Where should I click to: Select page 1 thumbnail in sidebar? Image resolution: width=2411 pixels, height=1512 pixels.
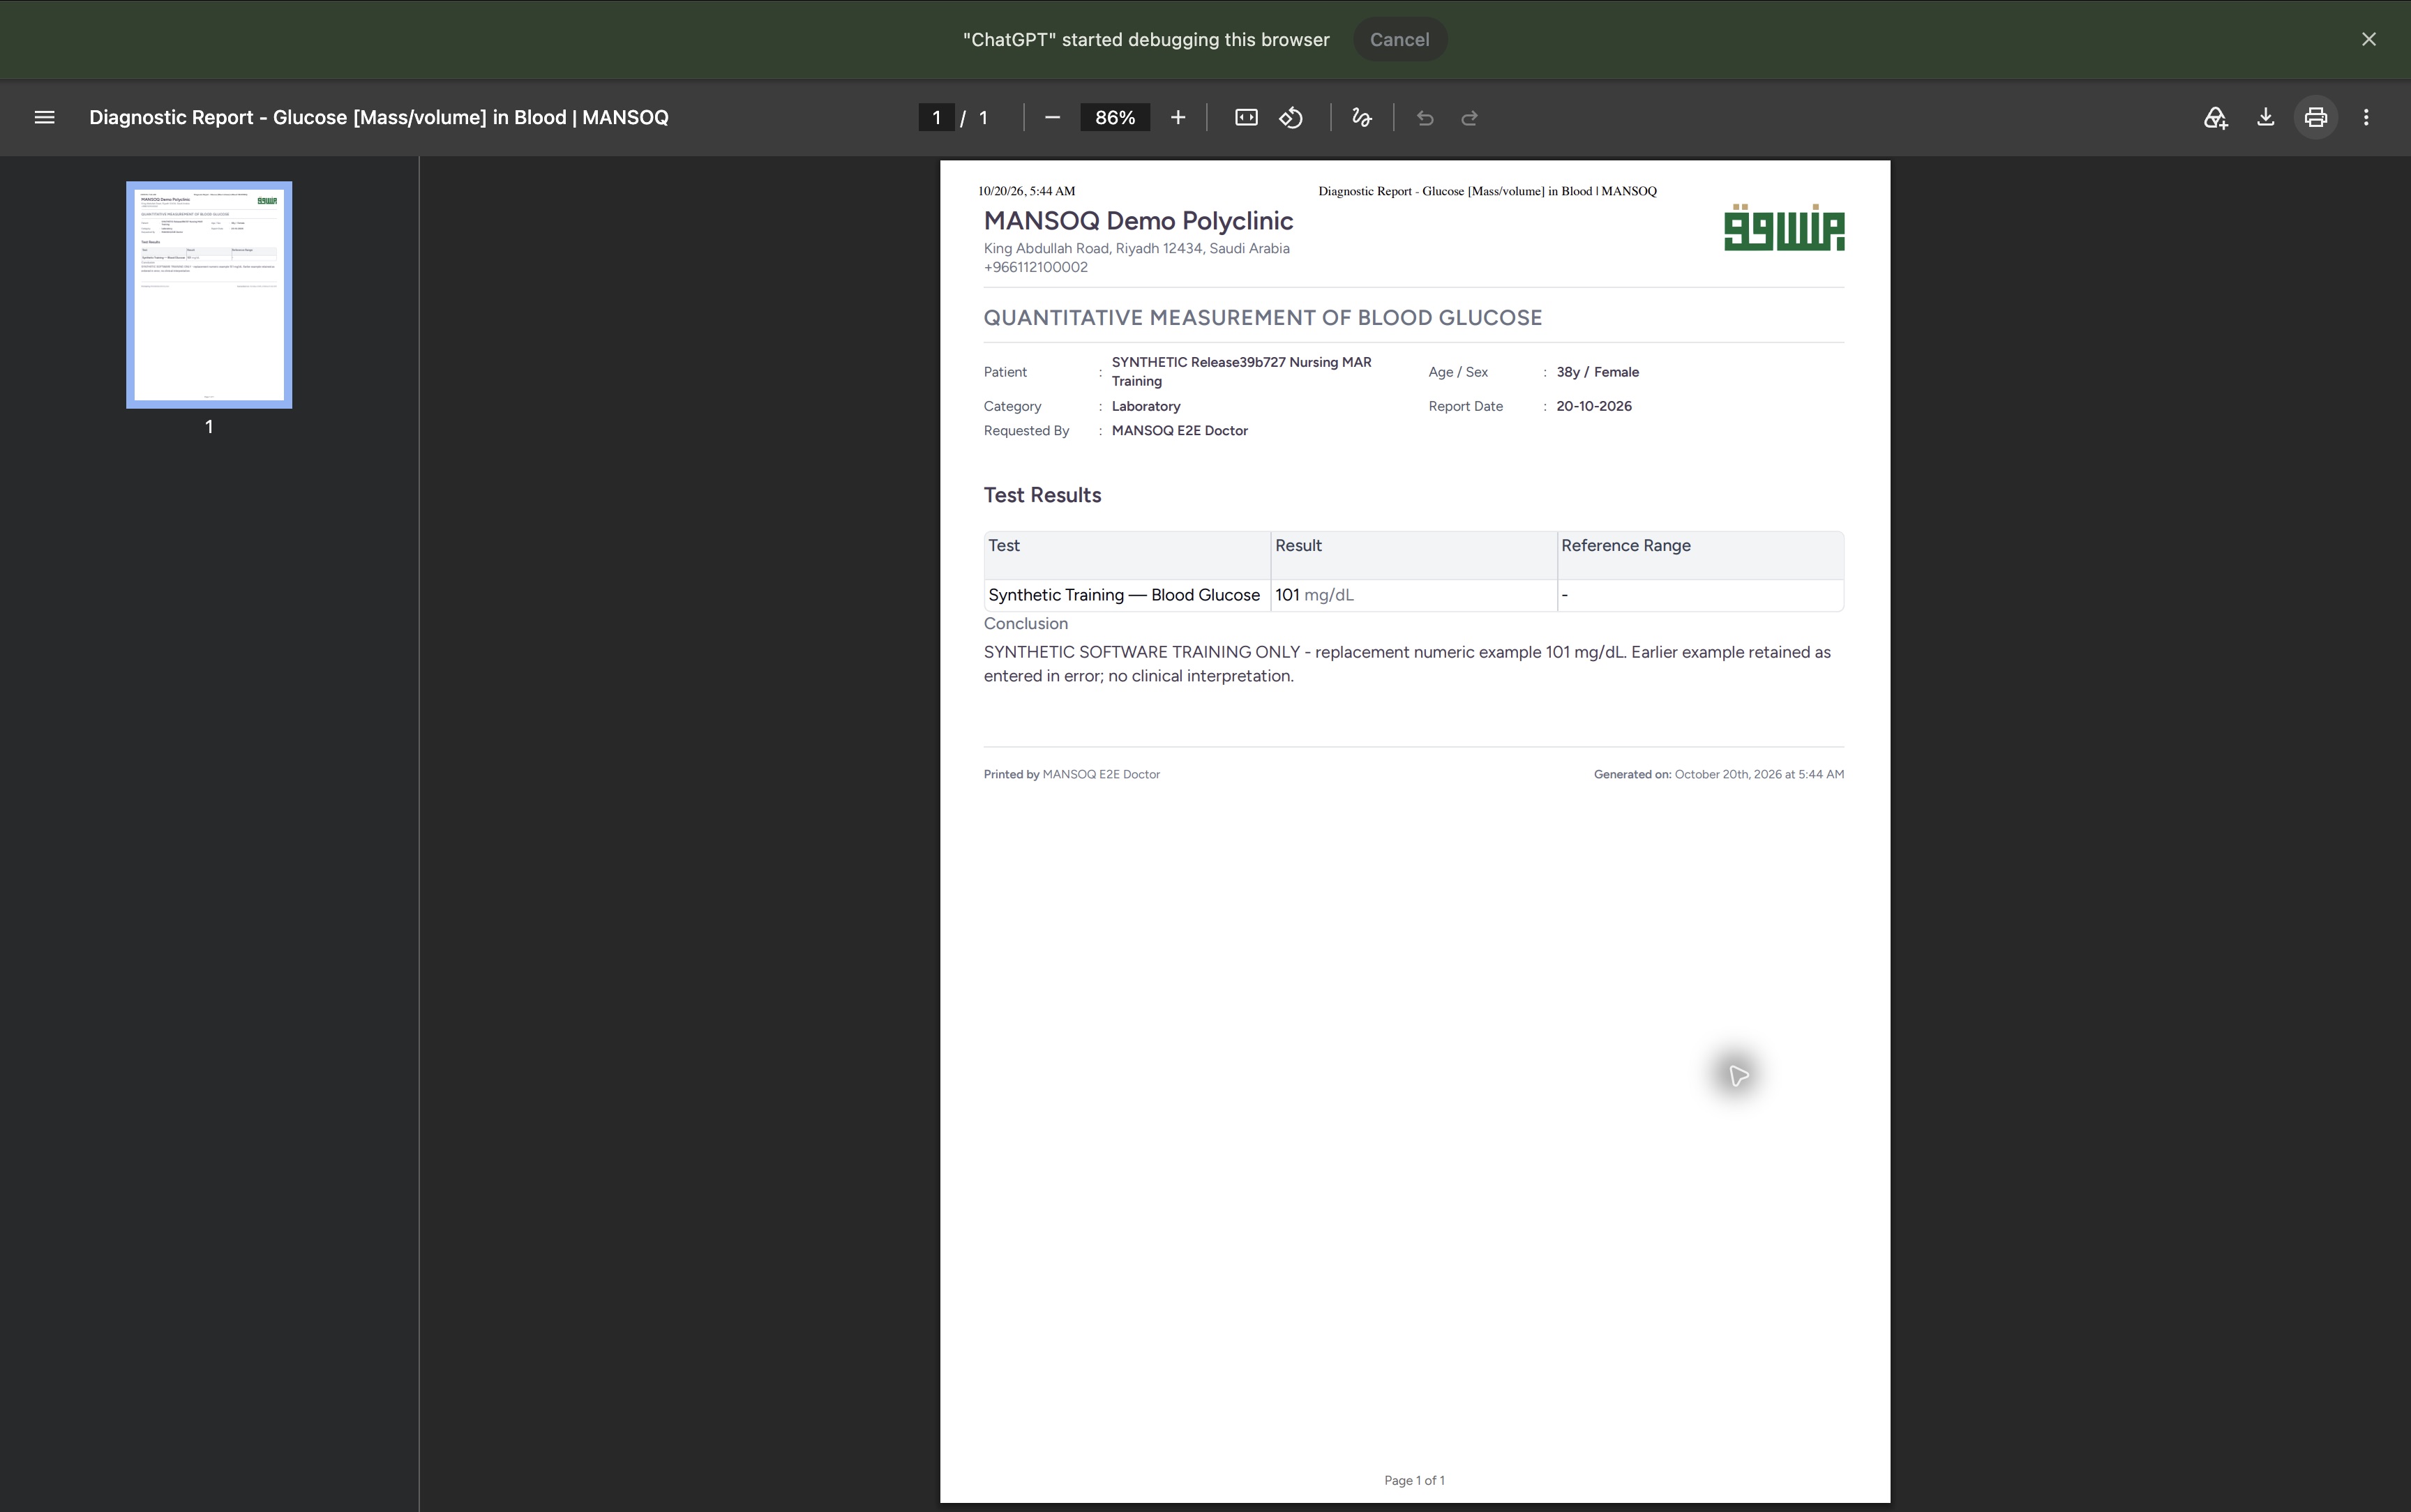coord(209,295)
